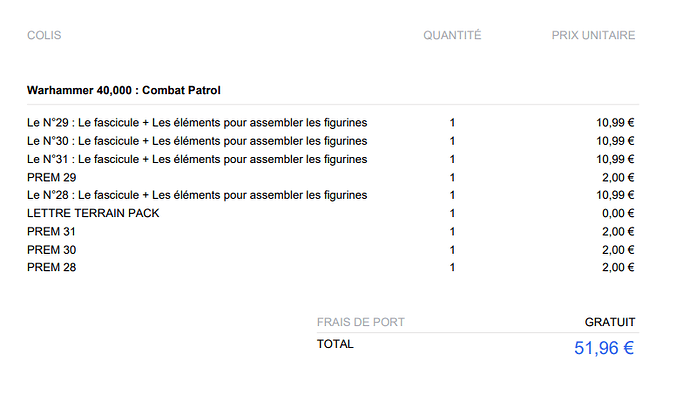Click the TOTAL label

pyautogui.click(x=335, y=344)
